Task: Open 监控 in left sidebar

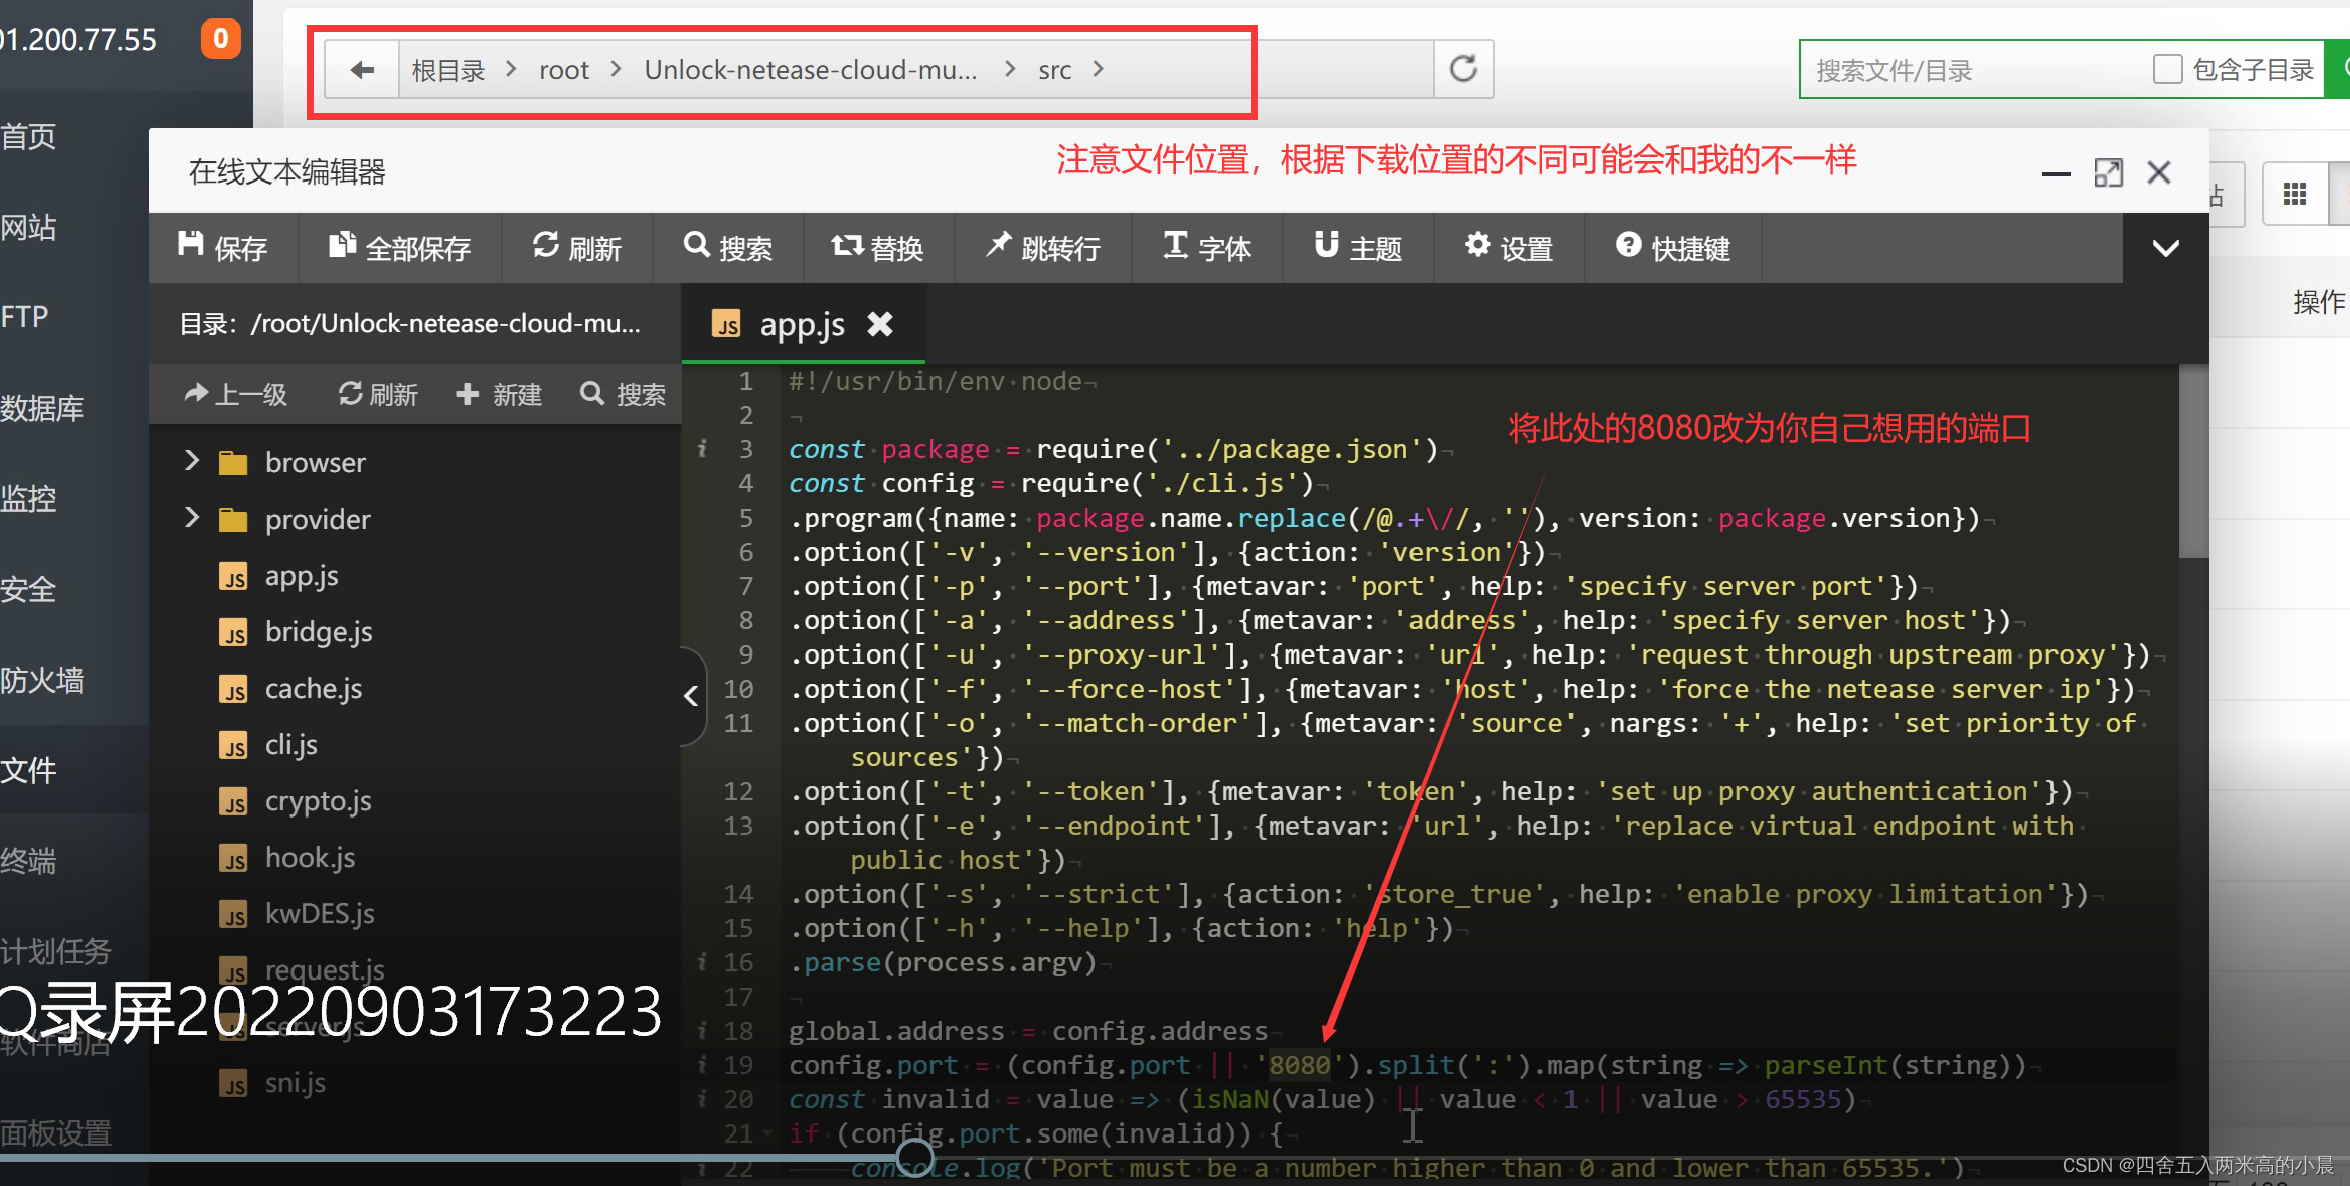Action: pyautogui.click(x=30, y=497)
